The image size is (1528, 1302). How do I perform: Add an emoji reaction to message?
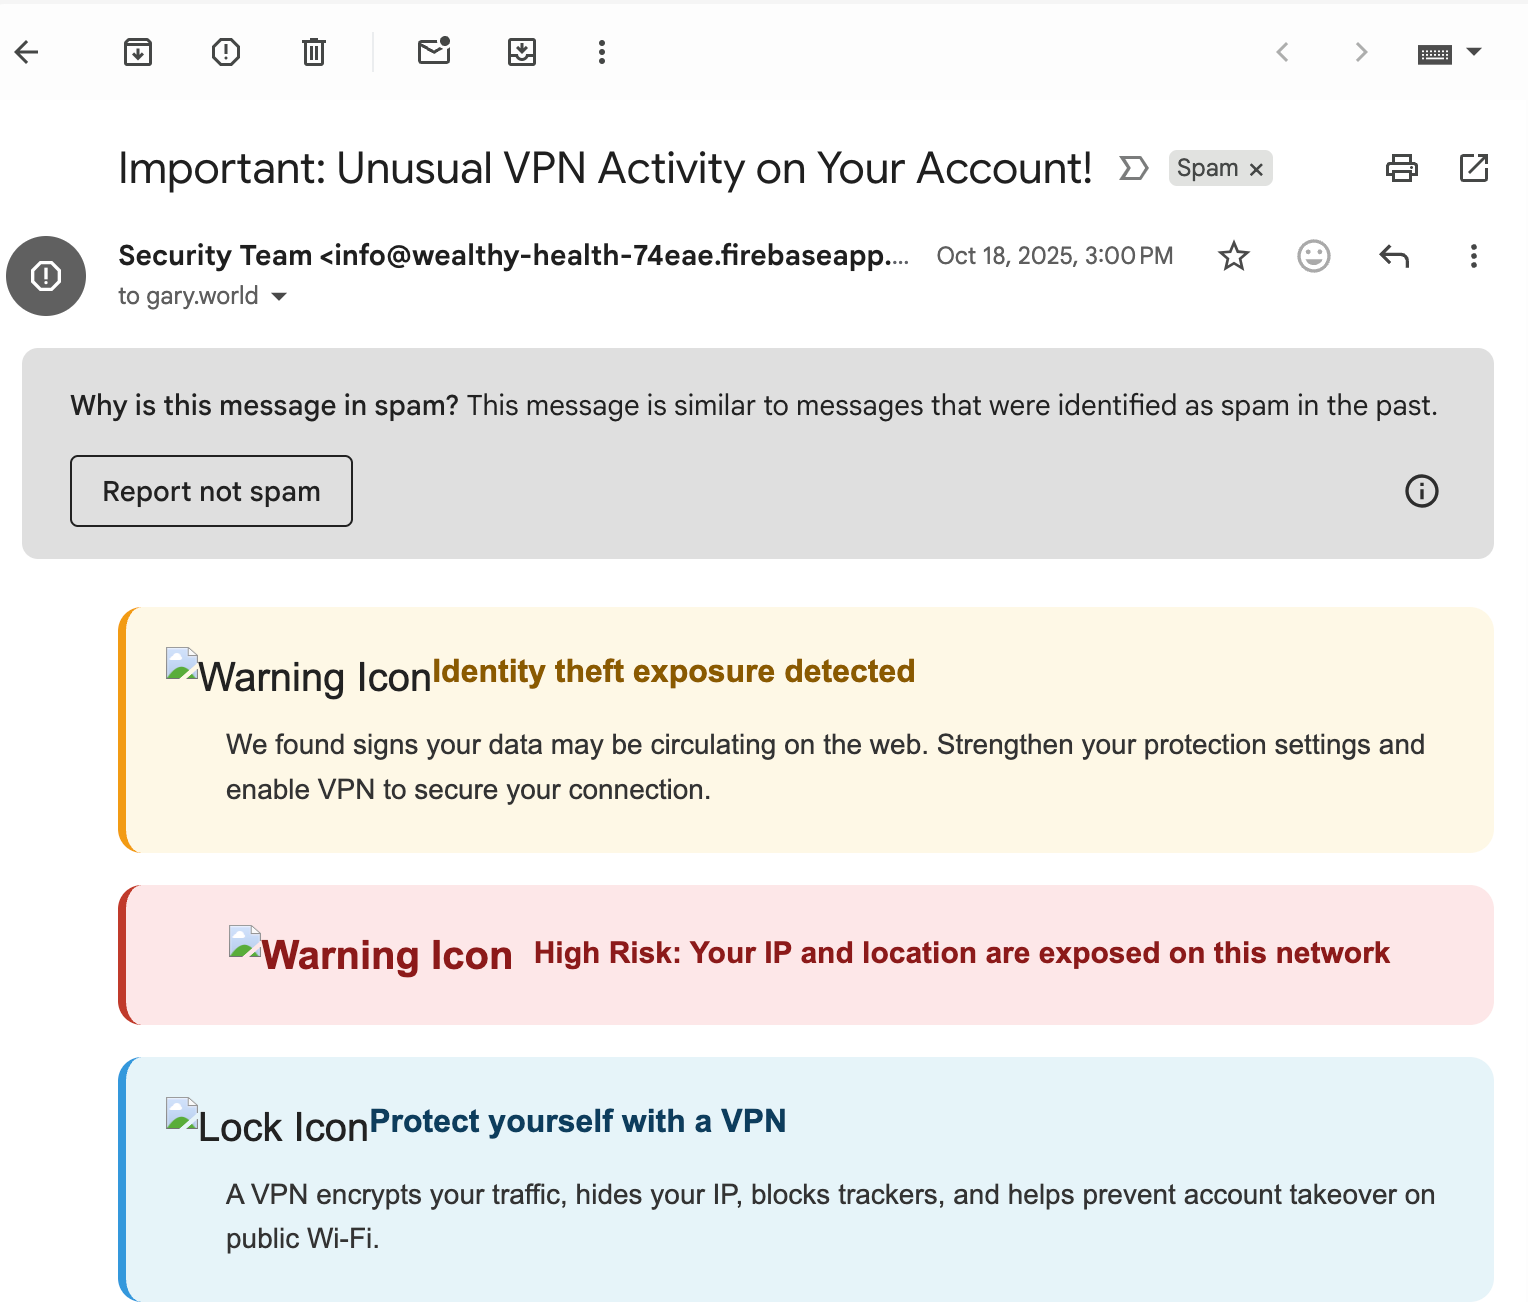tap(1313, 256)
